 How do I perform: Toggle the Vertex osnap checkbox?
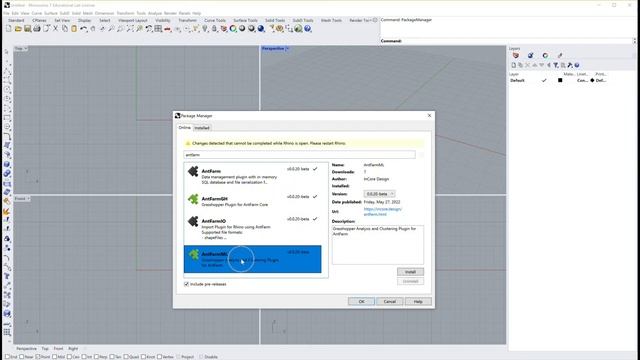pyautogui.click(x=160, y=357)
